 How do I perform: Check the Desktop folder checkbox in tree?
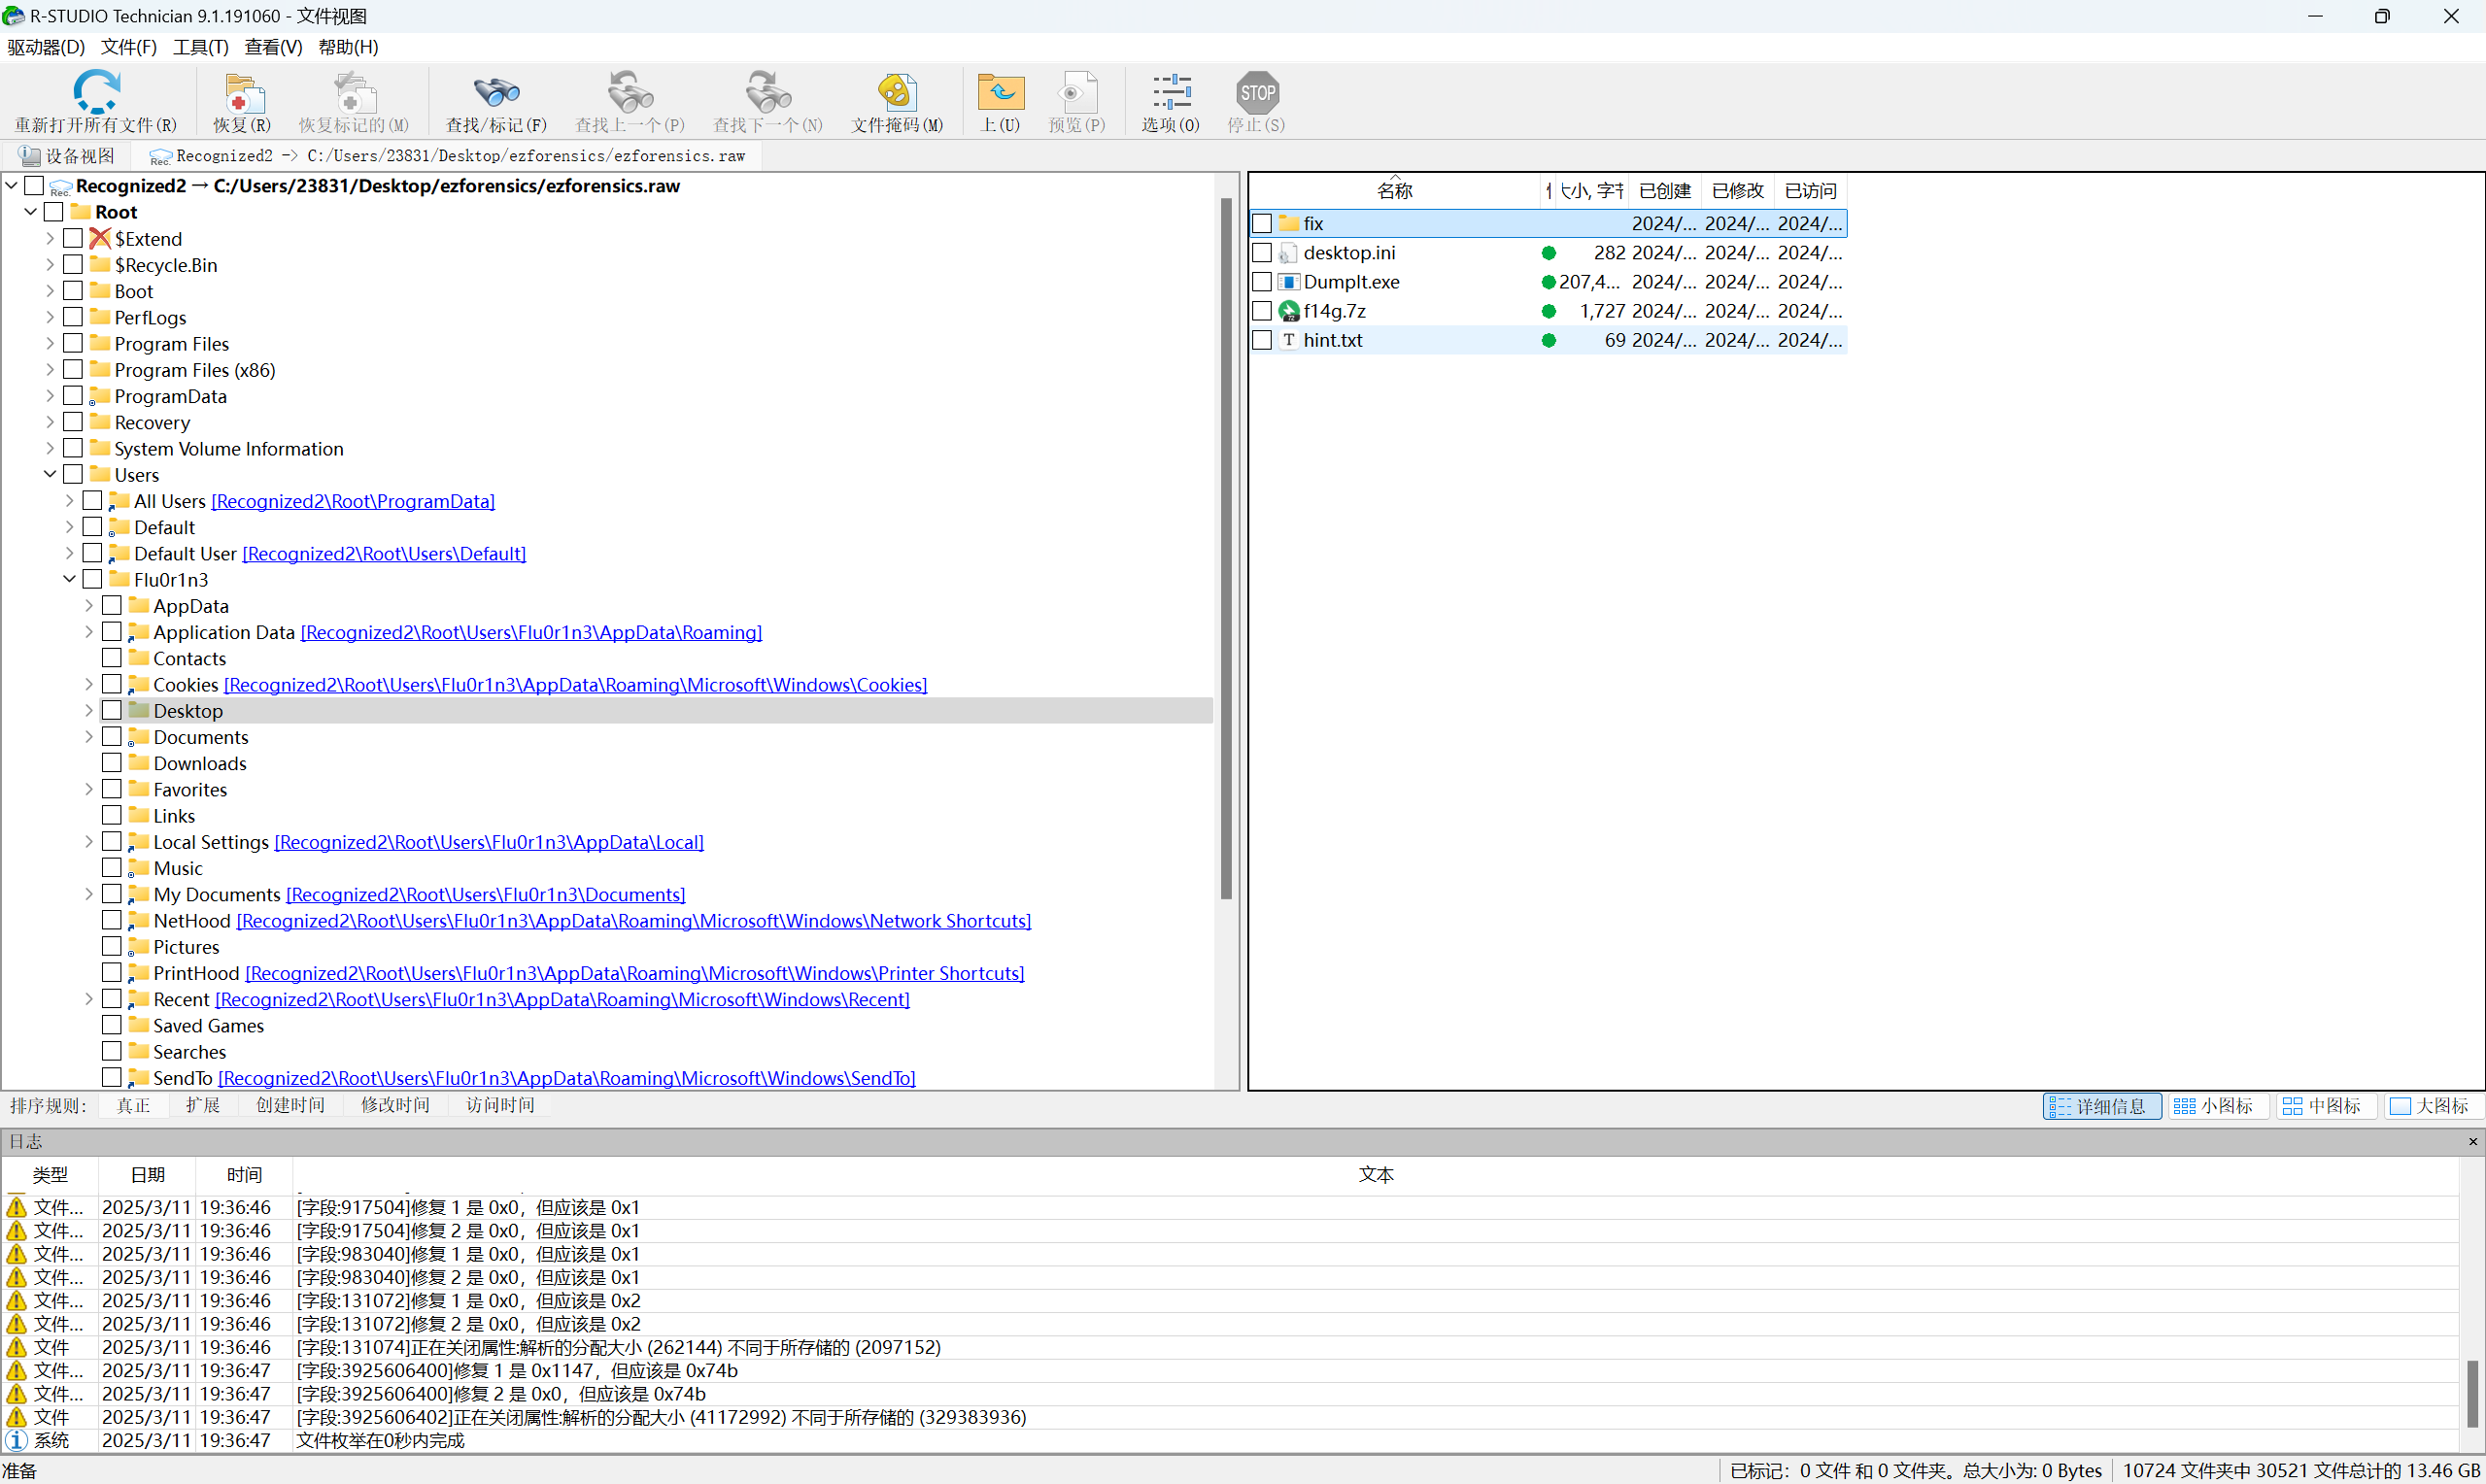tap(112, 710)
